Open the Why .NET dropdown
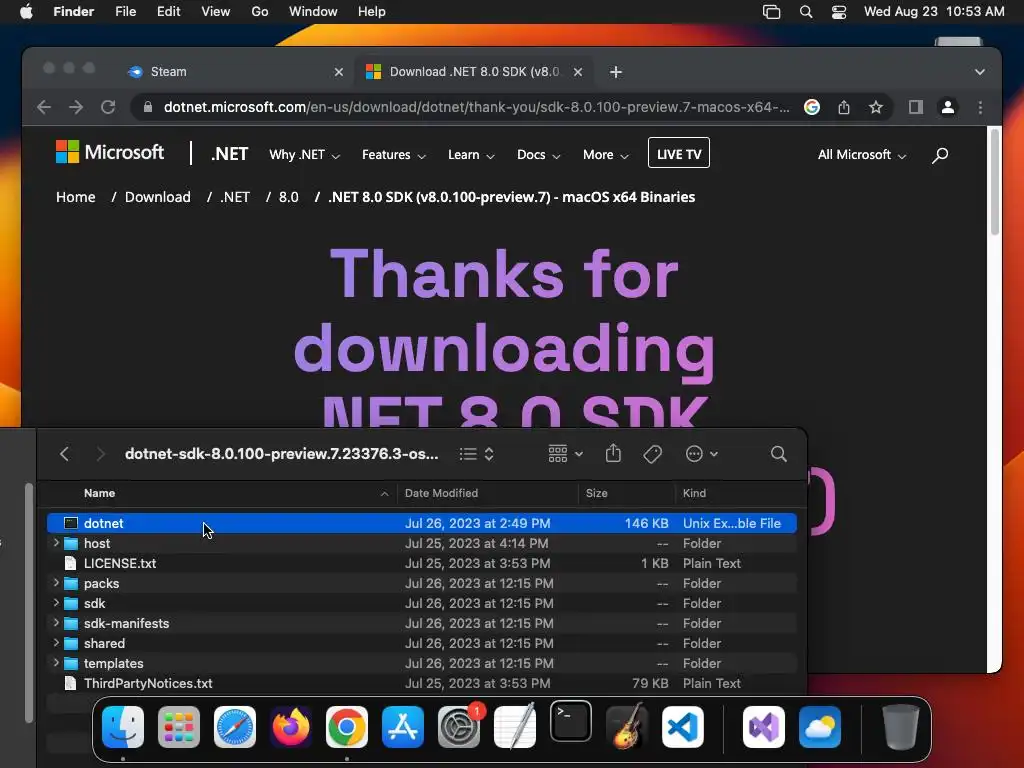 [x=304, y=155]
